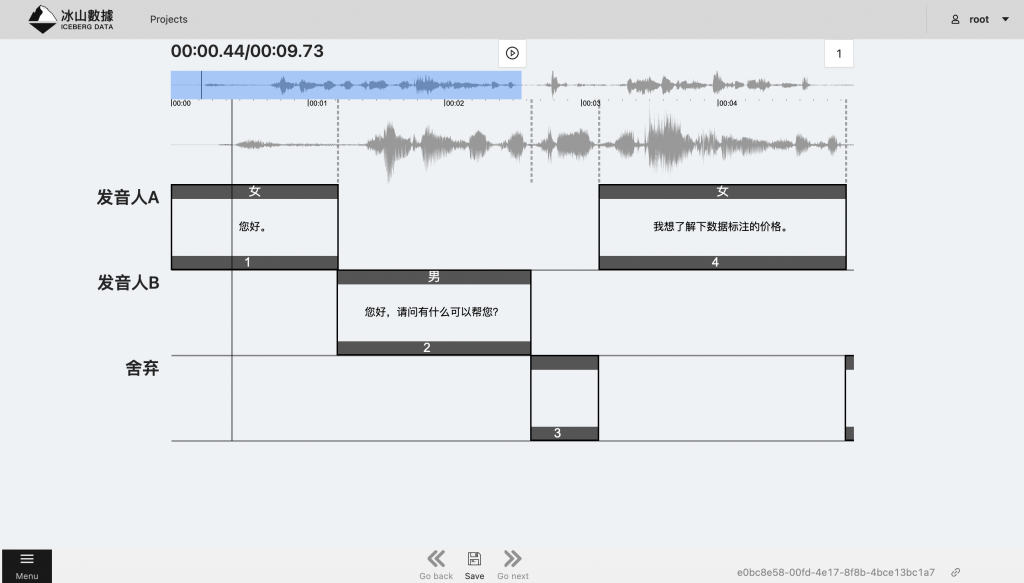Click the play audio button
Screen dimensions: 1024x583
(512, 53)
